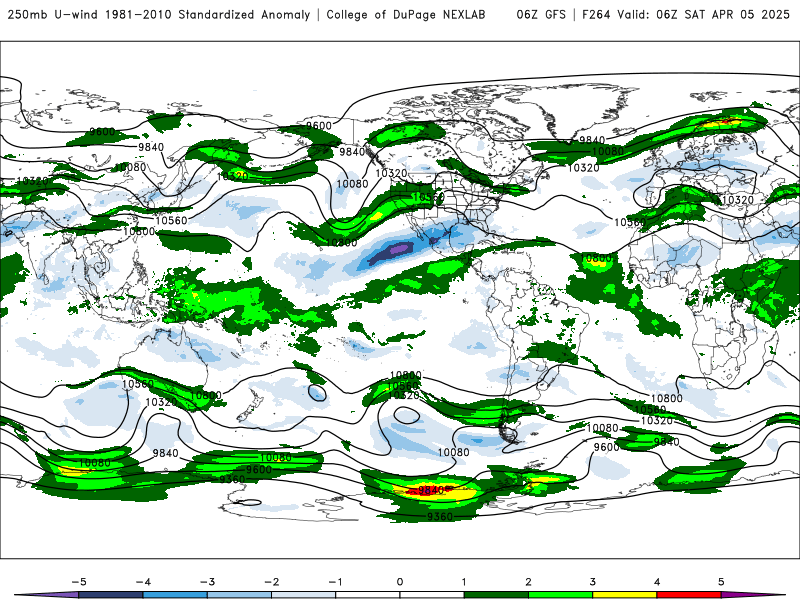
Task: Click the "College of DuPage NEXLAB" text
Action: coord(406,15)
